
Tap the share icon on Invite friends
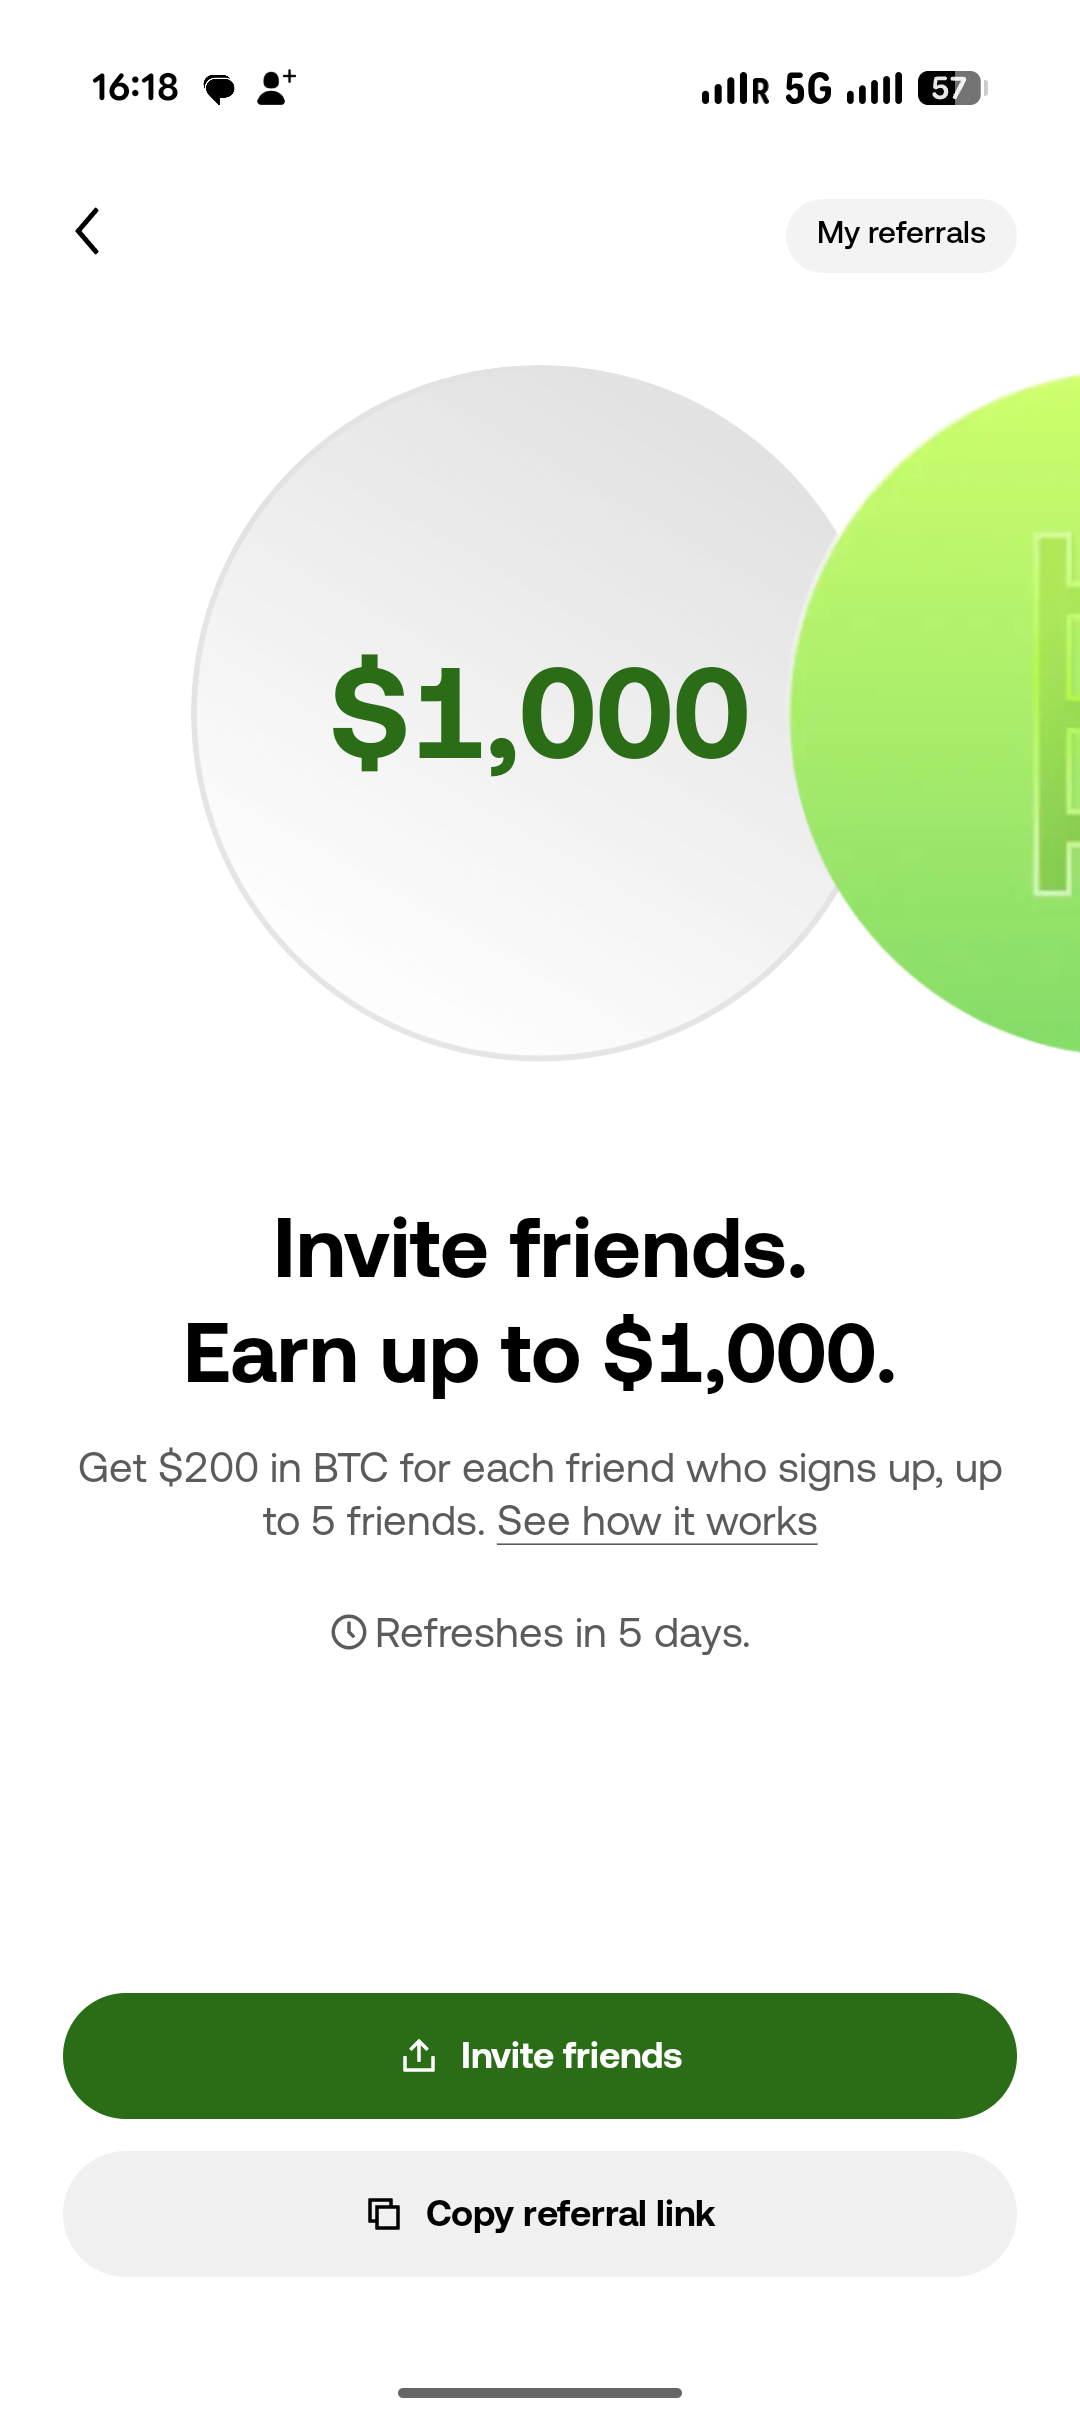coord(419,2056)
